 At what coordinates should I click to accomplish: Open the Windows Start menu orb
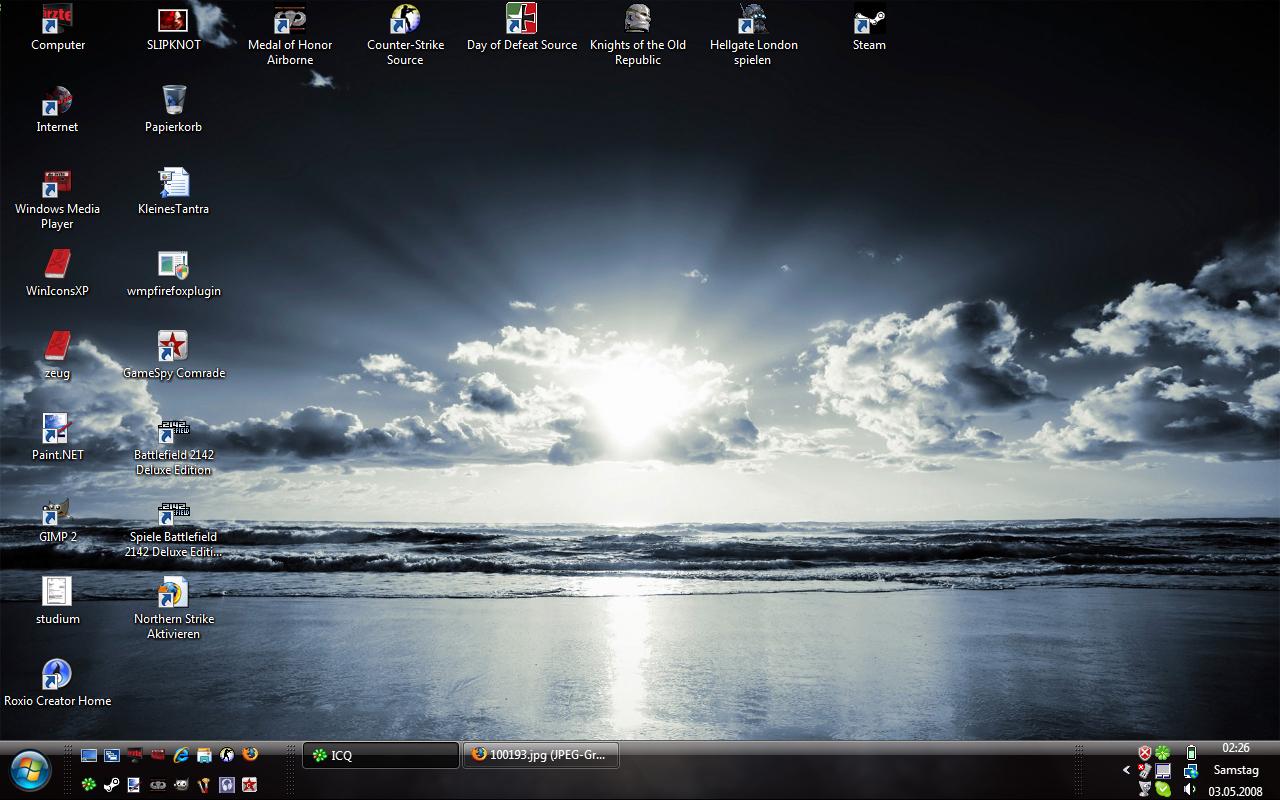pos(30,770)
